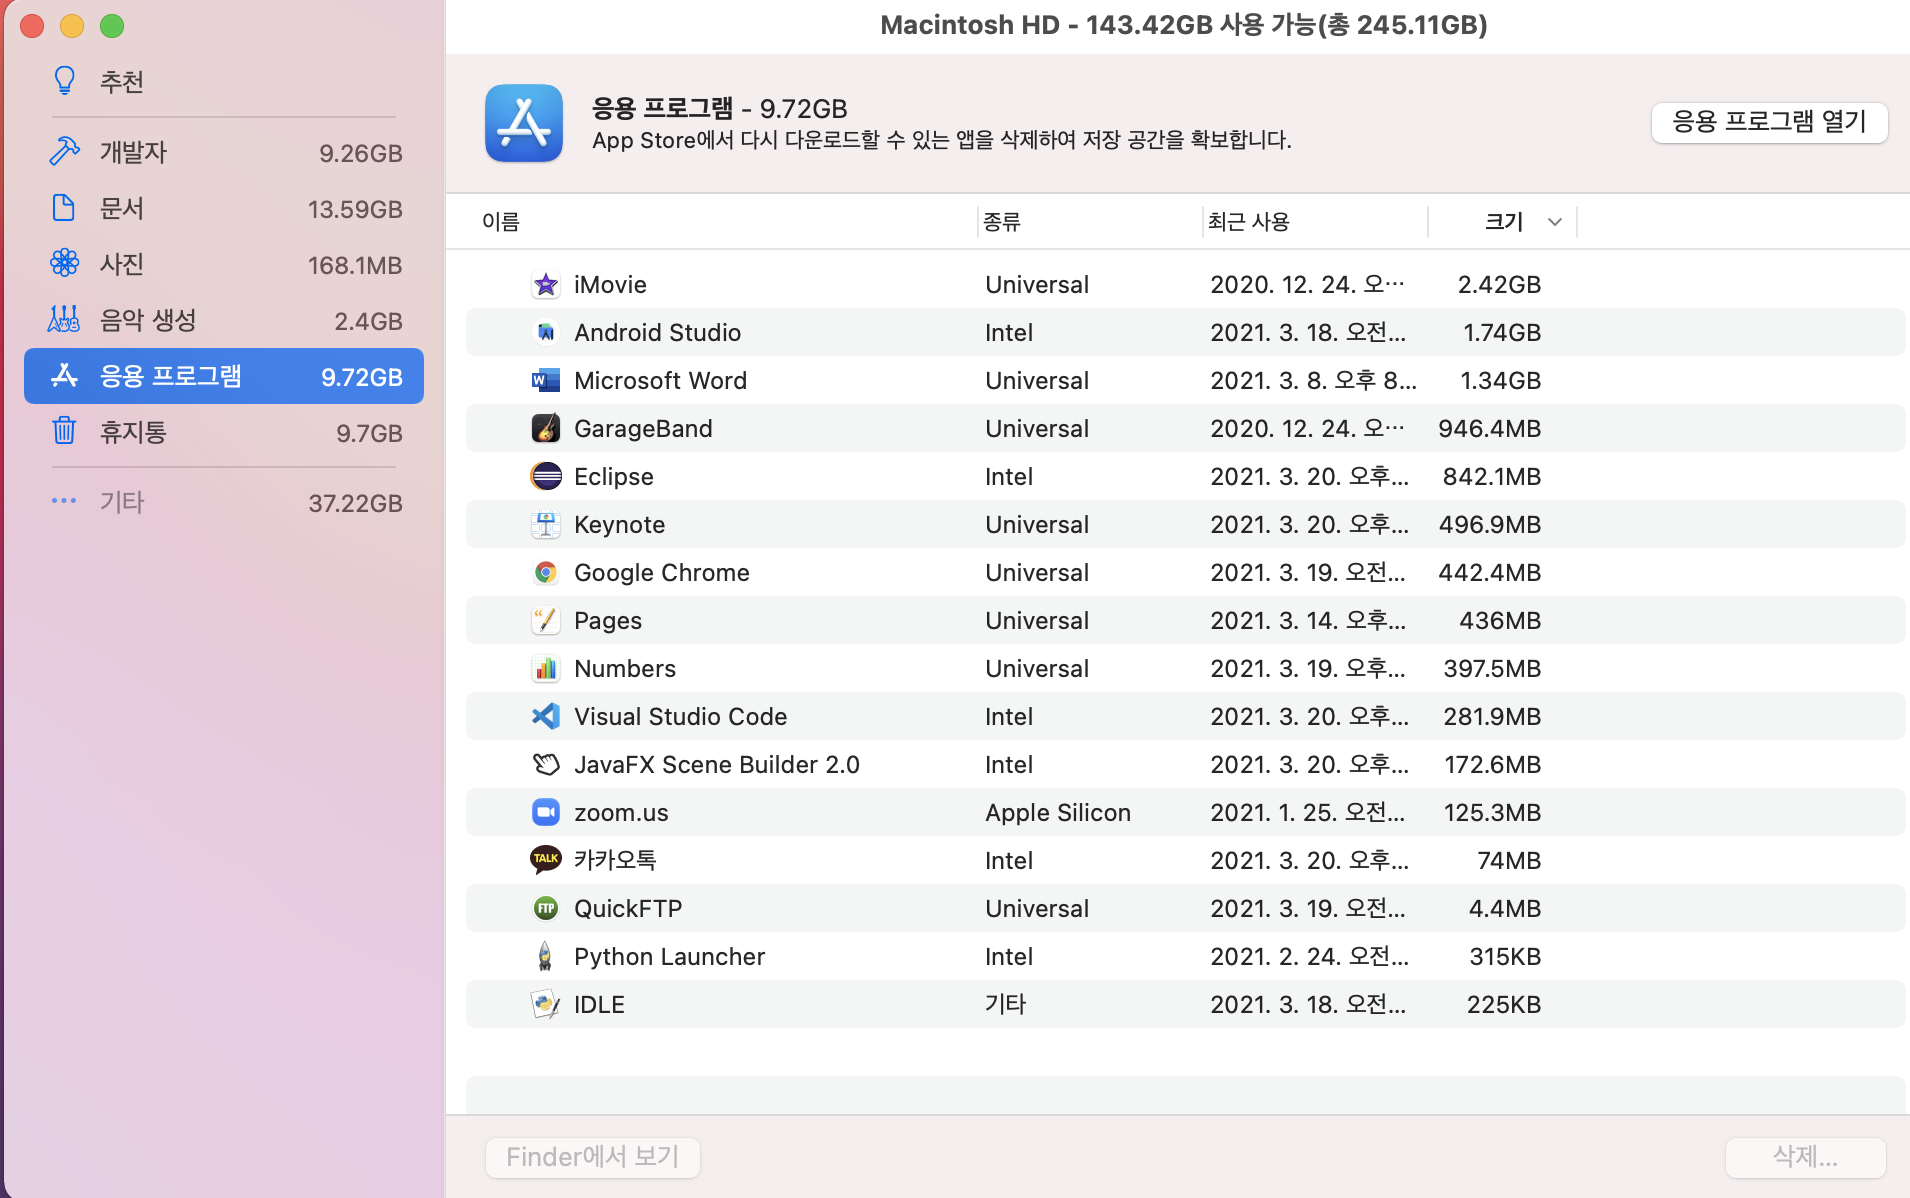Click QuickFTP's 4.4MB size cell

pos(1504,909)
